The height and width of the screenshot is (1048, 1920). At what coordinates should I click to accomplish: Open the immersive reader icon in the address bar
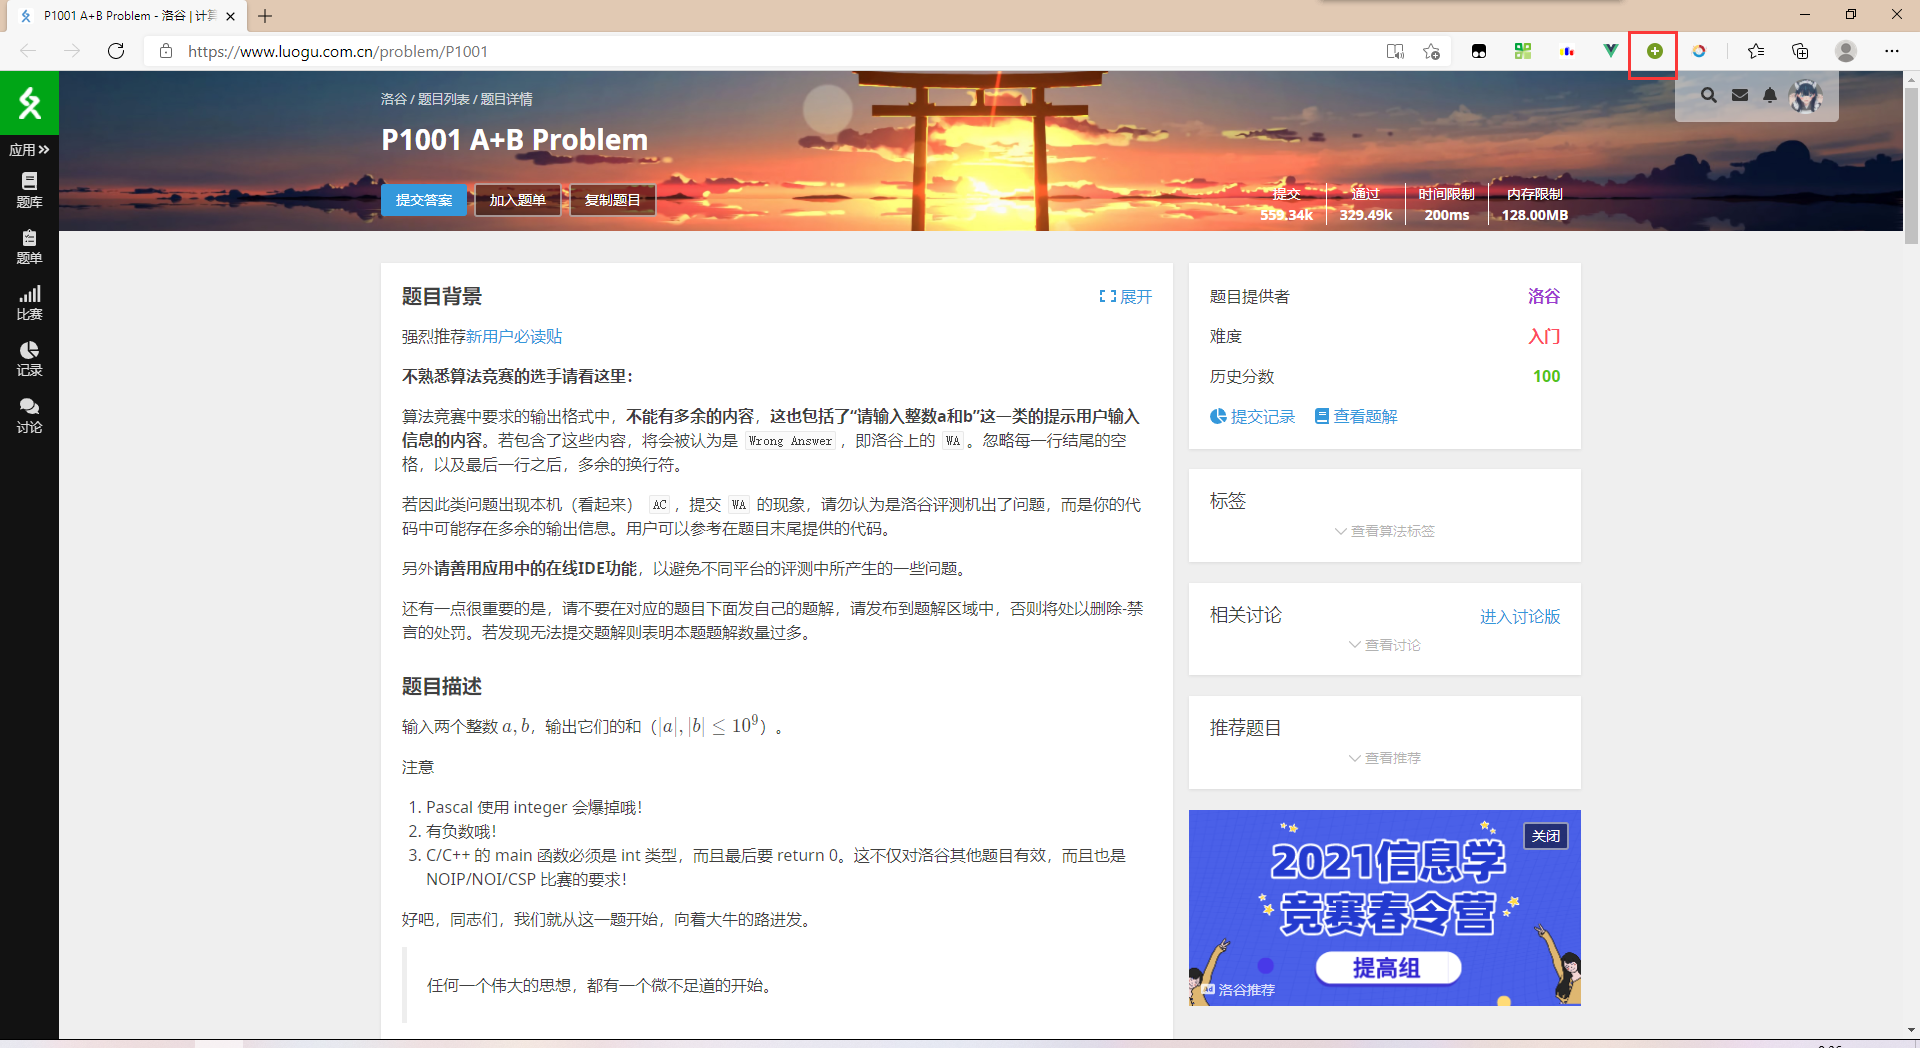tap(1395, 51)
